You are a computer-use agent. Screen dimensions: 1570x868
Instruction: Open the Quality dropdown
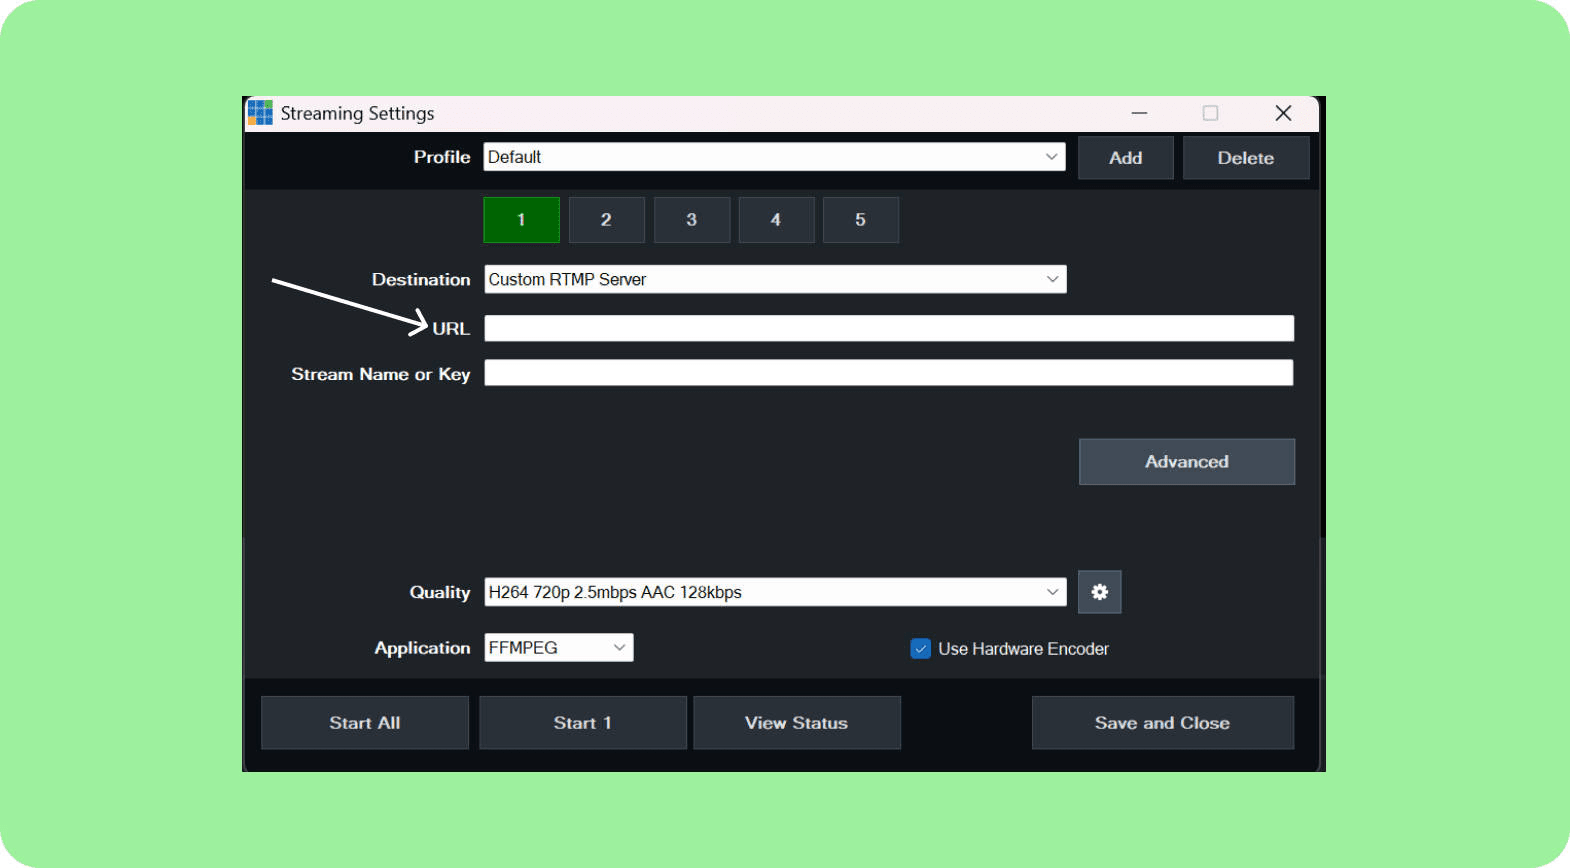(775, 592)
